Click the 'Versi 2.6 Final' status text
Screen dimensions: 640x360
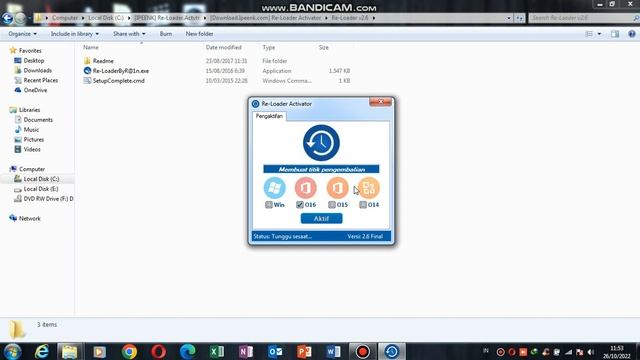(365, 236)
